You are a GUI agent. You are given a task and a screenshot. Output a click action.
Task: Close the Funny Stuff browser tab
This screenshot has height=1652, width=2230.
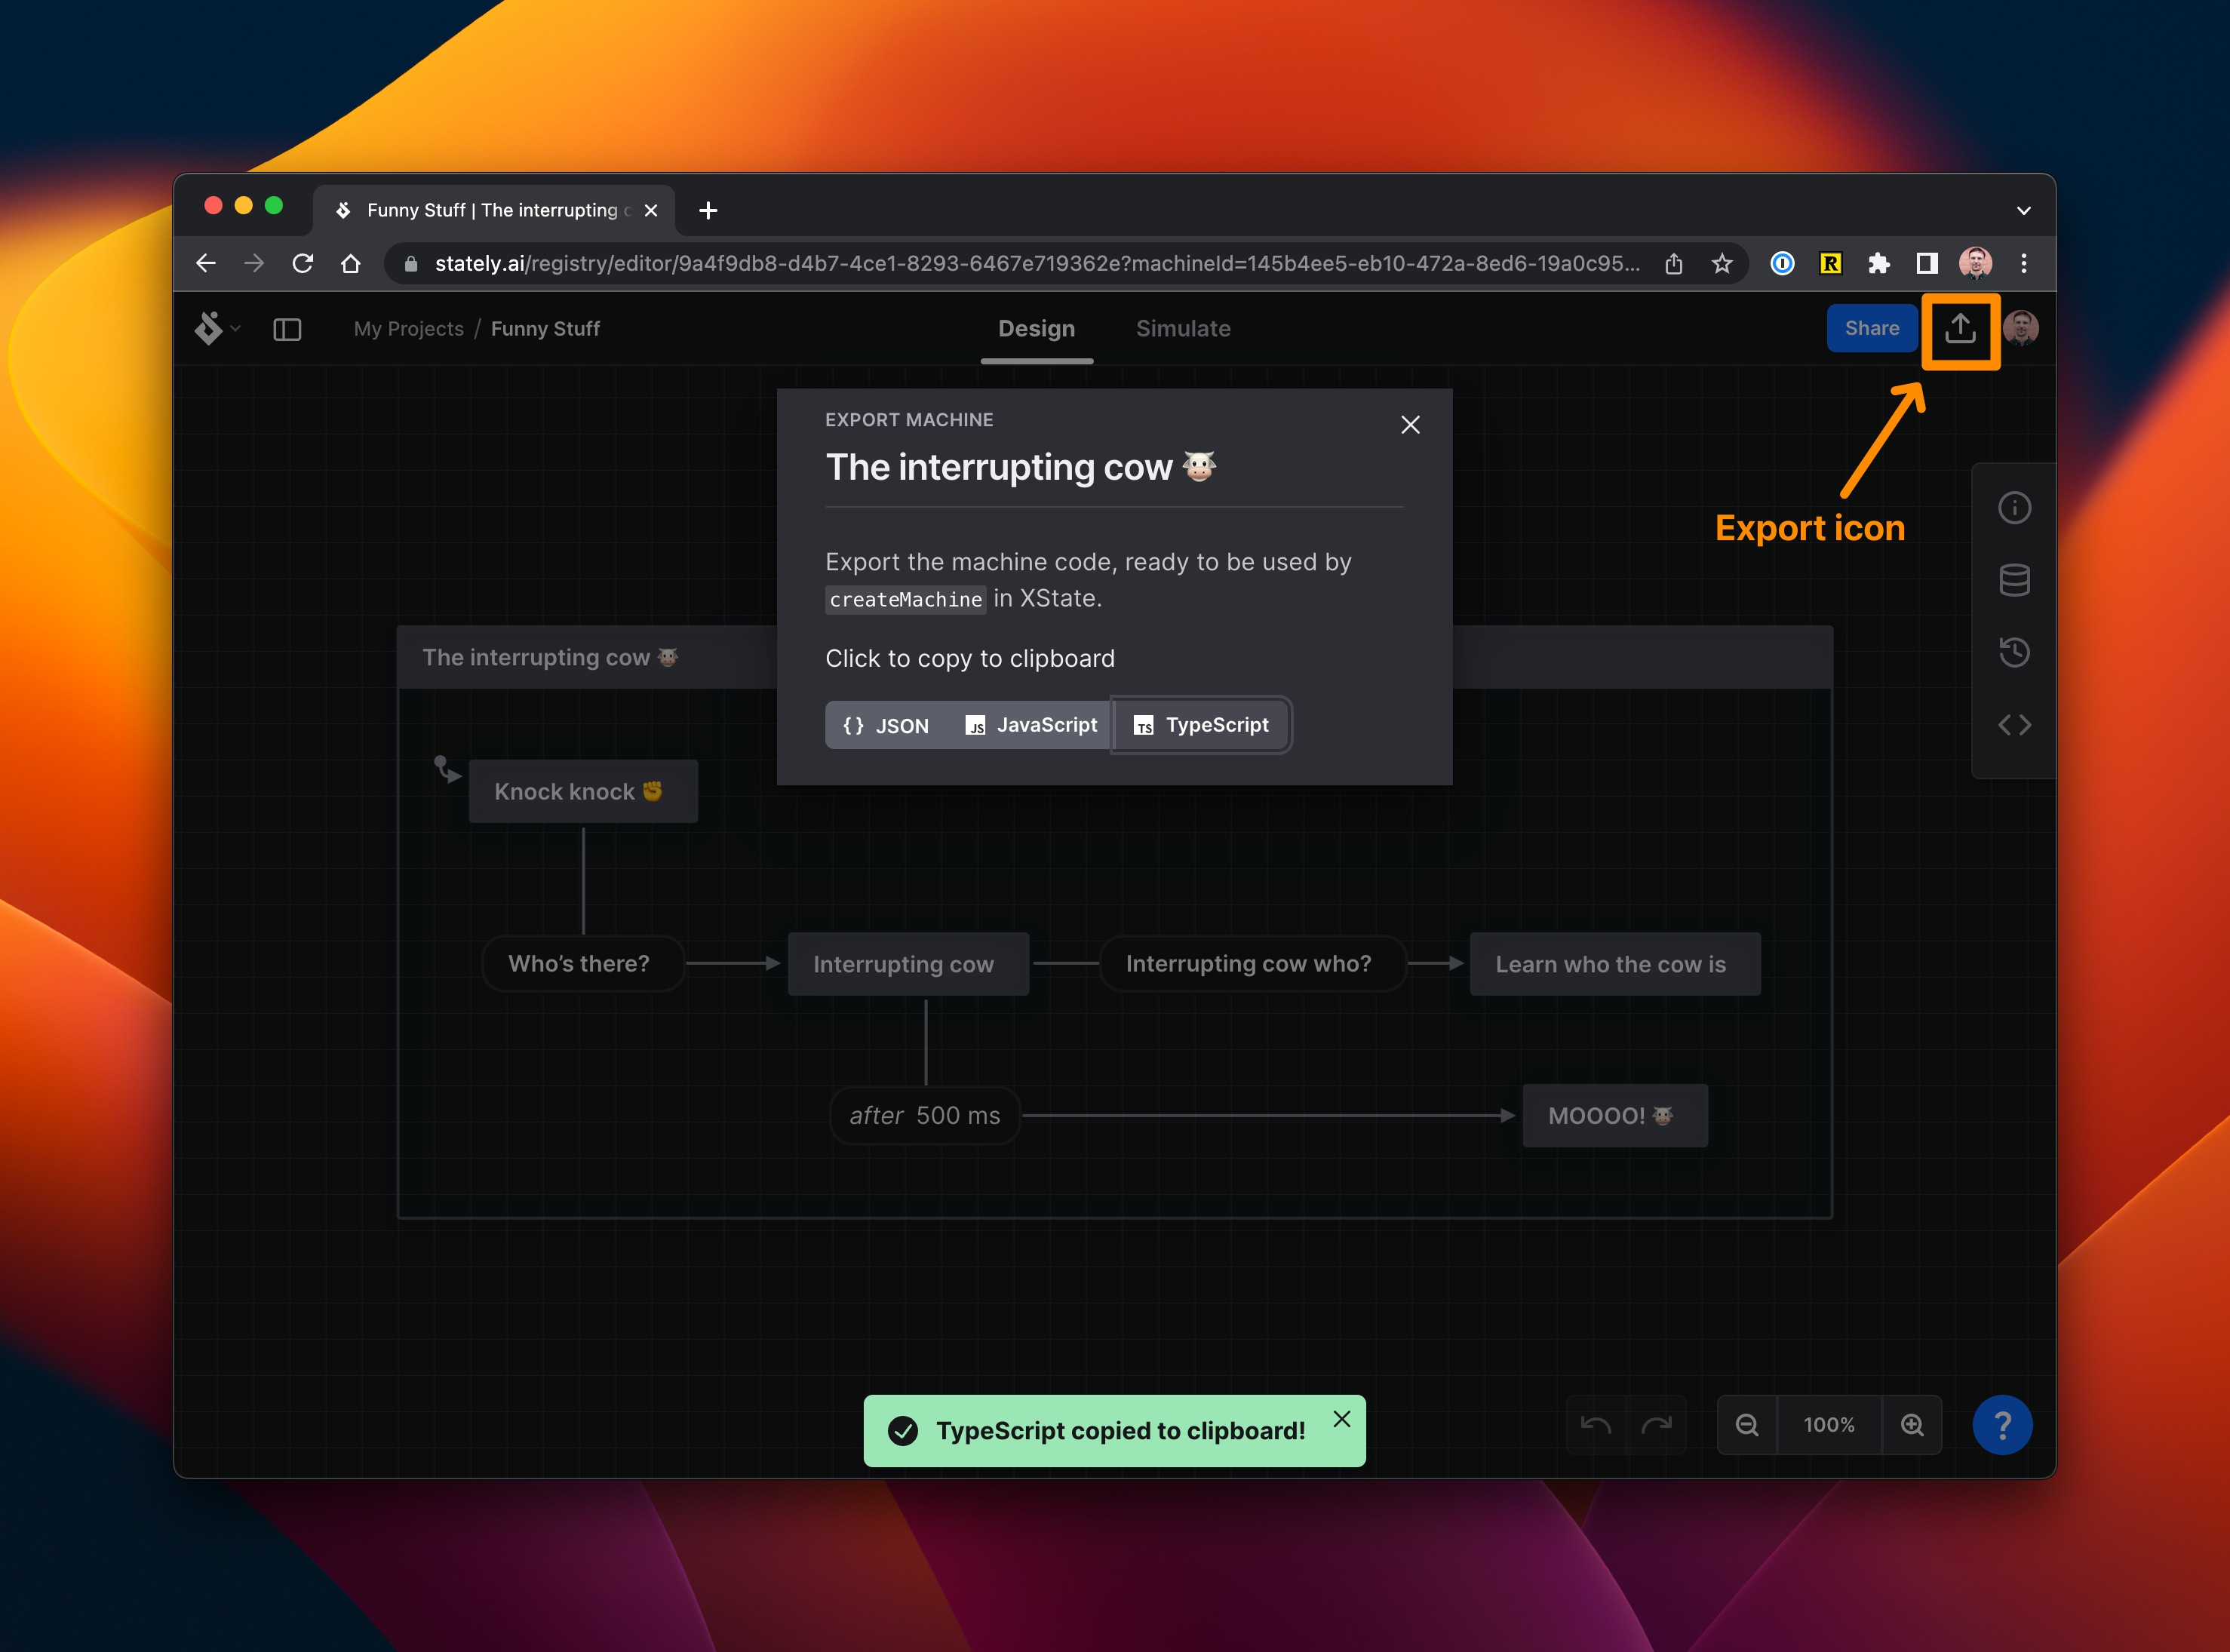tap(651, 210)
